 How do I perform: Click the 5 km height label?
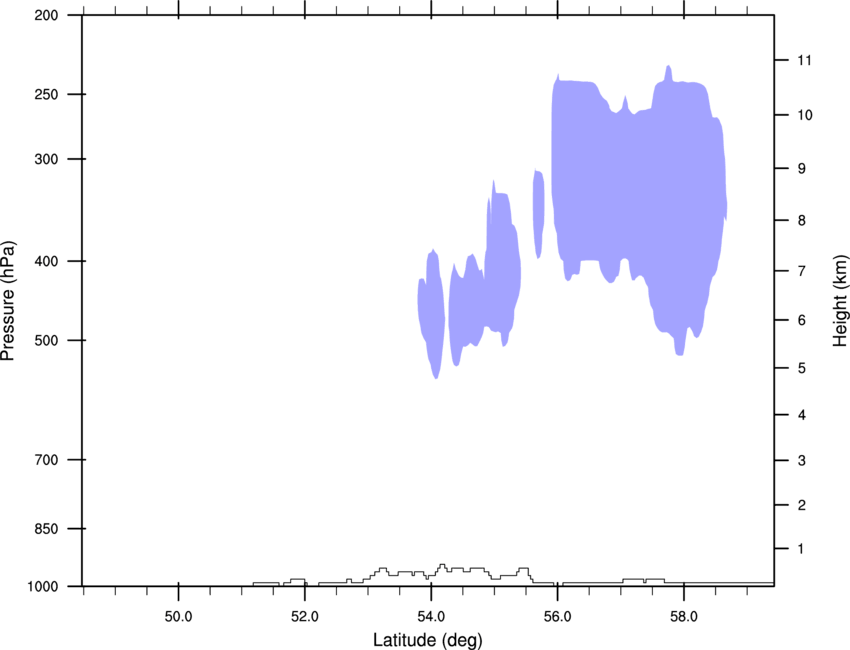tap(802, 369)
